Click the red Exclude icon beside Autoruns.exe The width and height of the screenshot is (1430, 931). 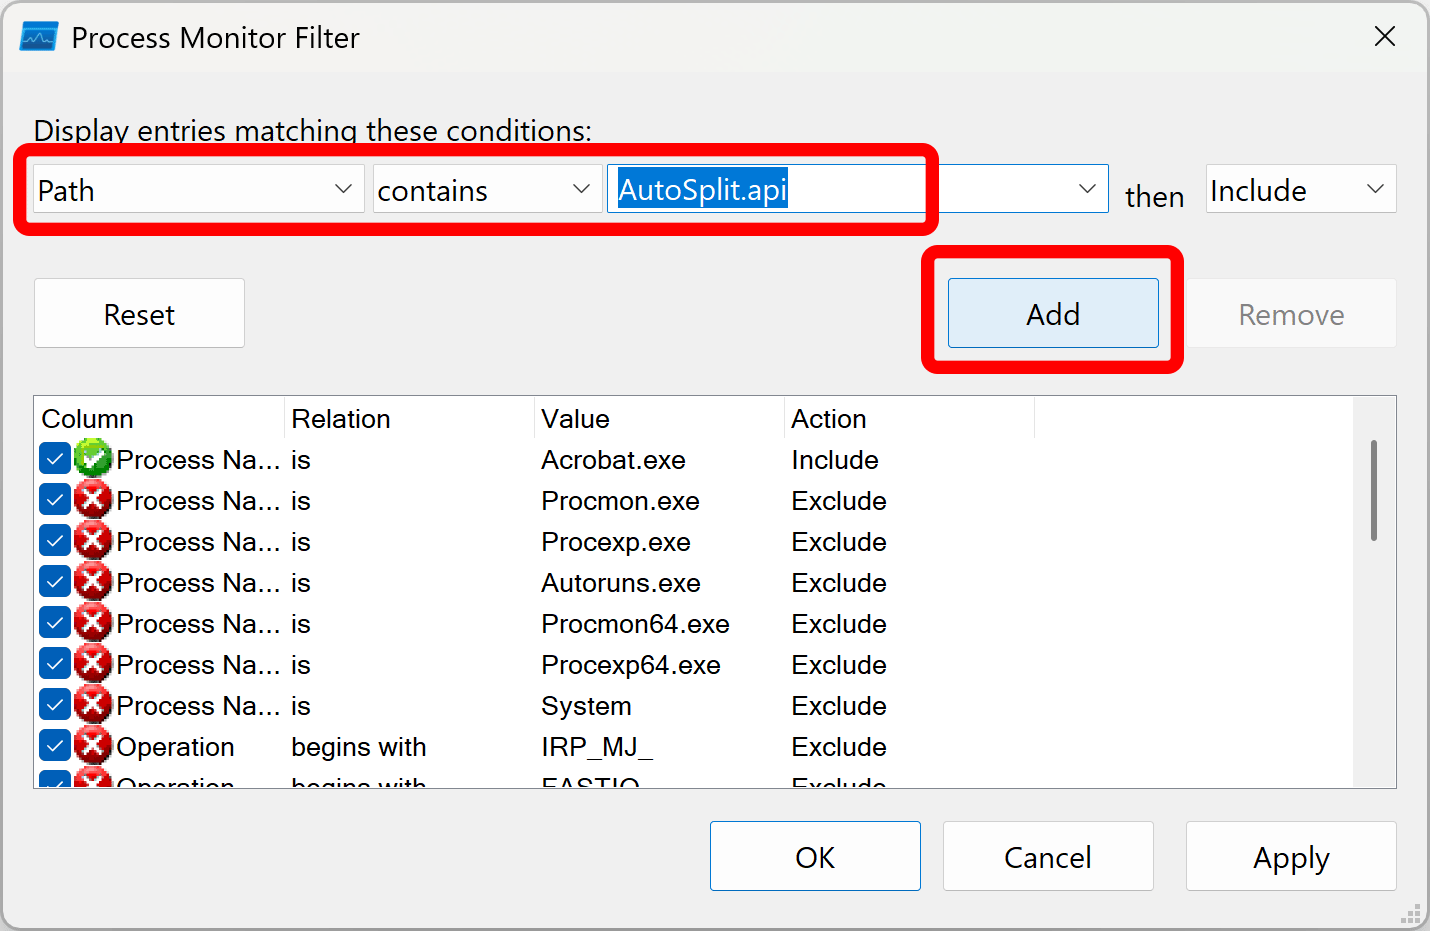click(93, 581)
